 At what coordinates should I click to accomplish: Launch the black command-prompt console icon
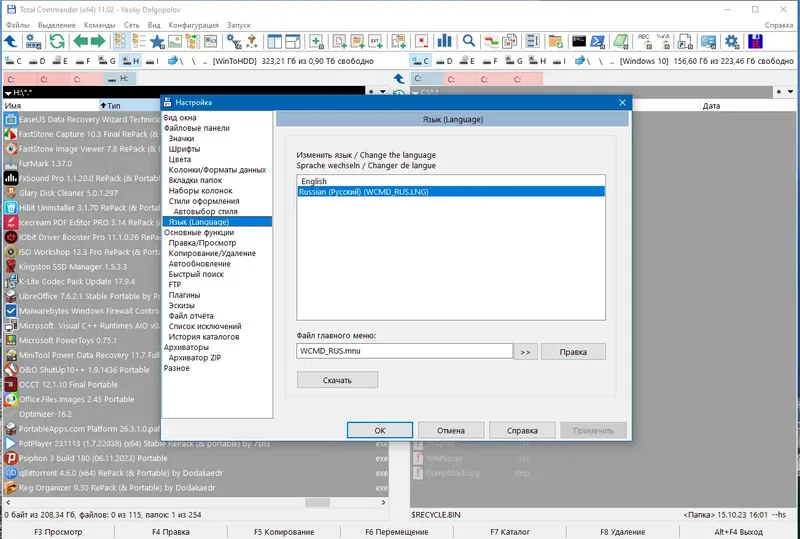[579, 41]
